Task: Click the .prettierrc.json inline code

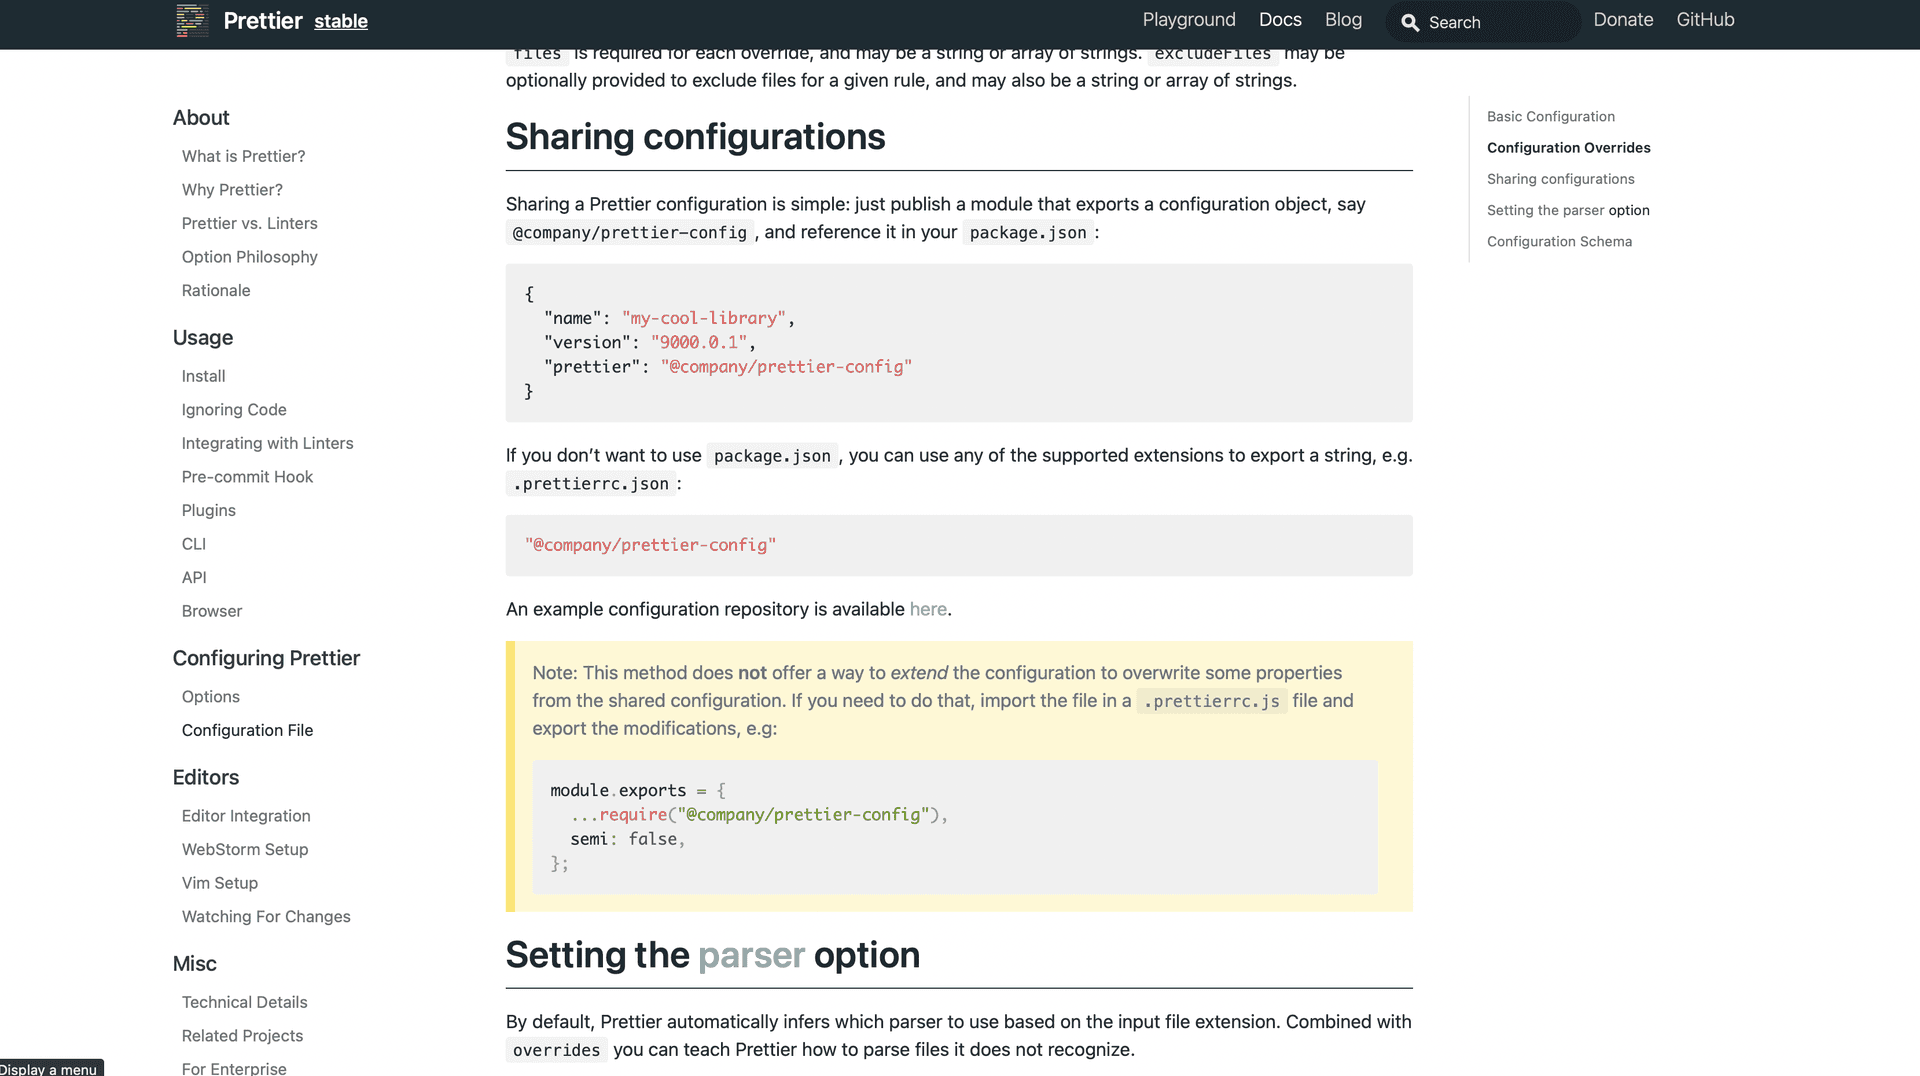Action: coord(591,484)
